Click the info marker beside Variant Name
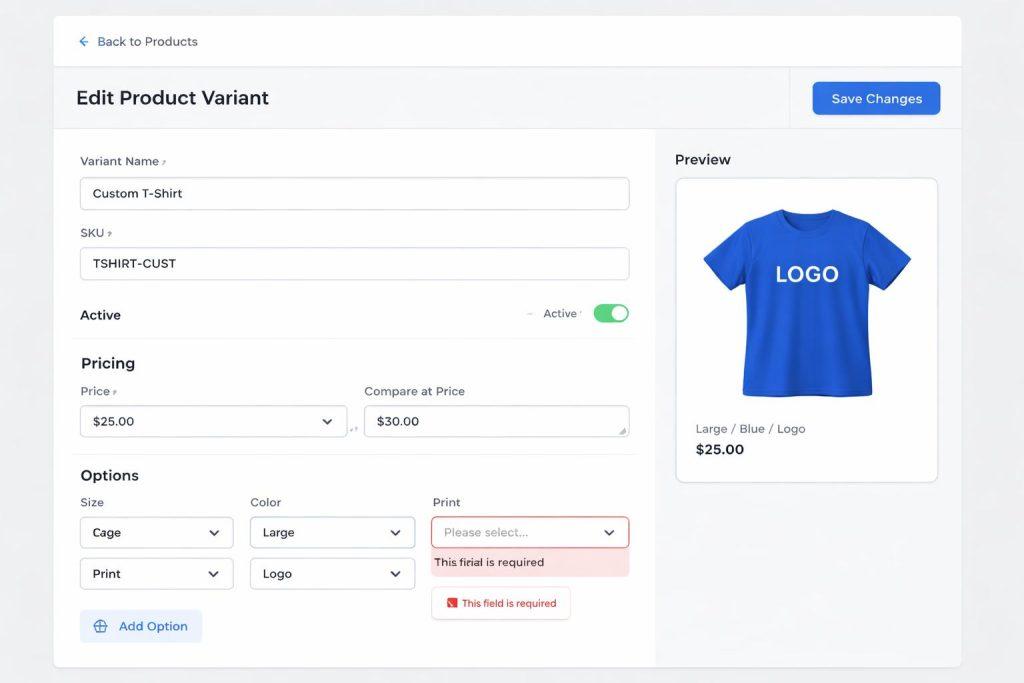This screenshot has height=683, width=1024. coord(165,162)
